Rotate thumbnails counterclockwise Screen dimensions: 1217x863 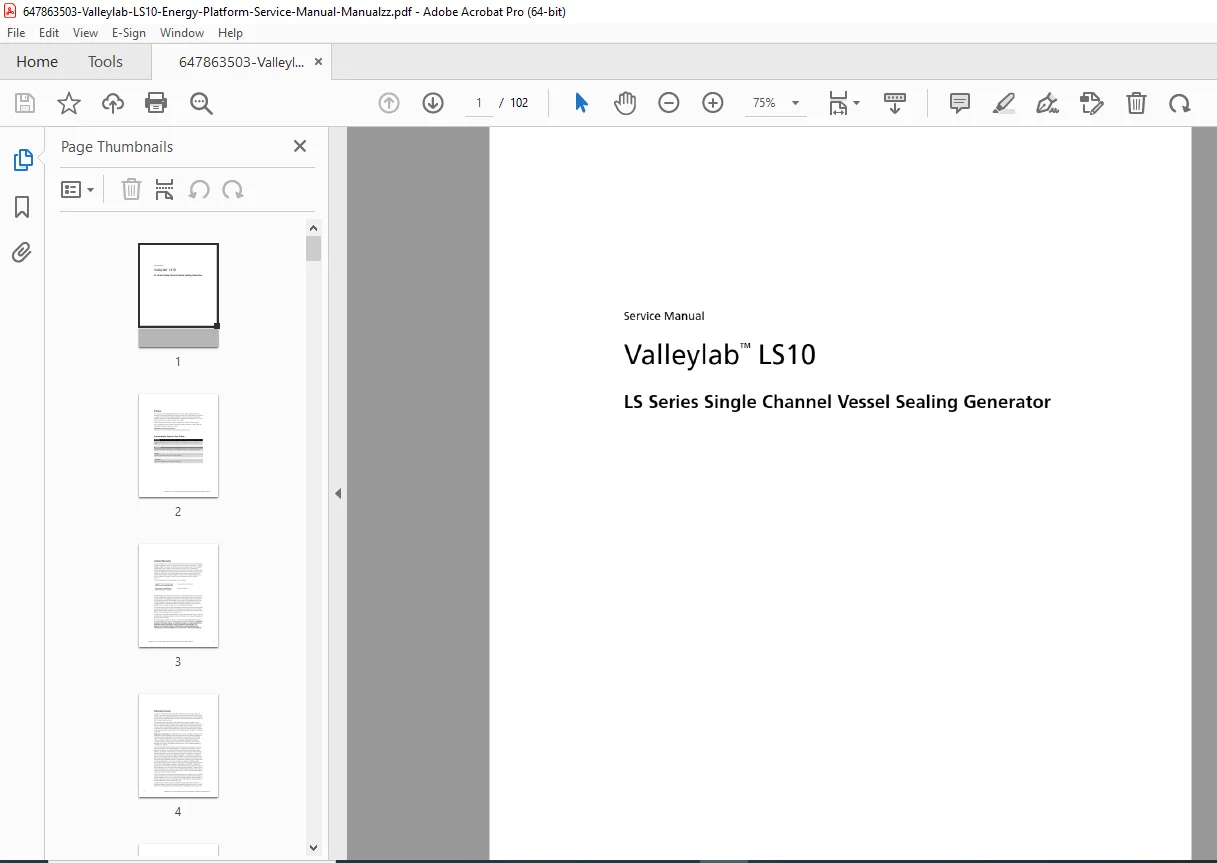[x=199, y=189]
